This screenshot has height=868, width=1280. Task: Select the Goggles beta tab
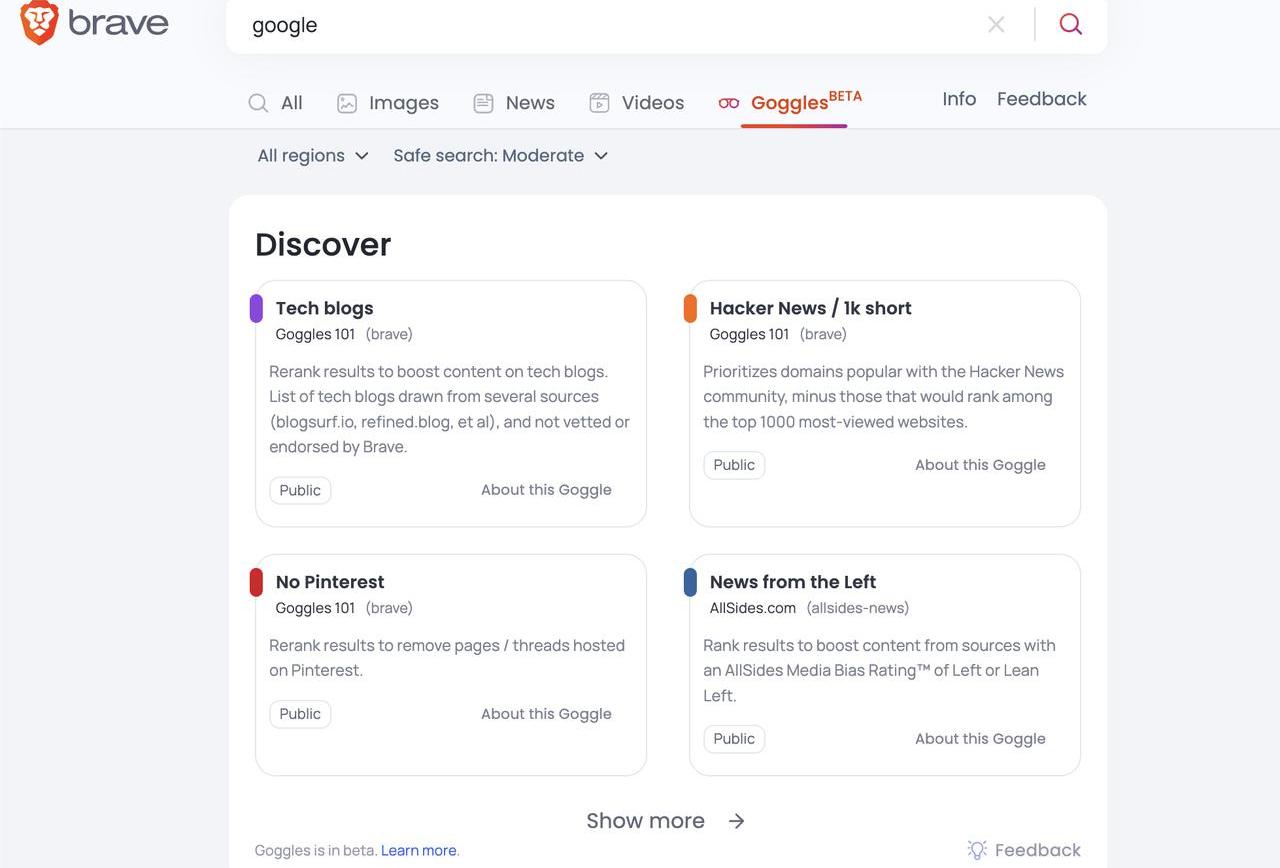click(x=792, y=102)
